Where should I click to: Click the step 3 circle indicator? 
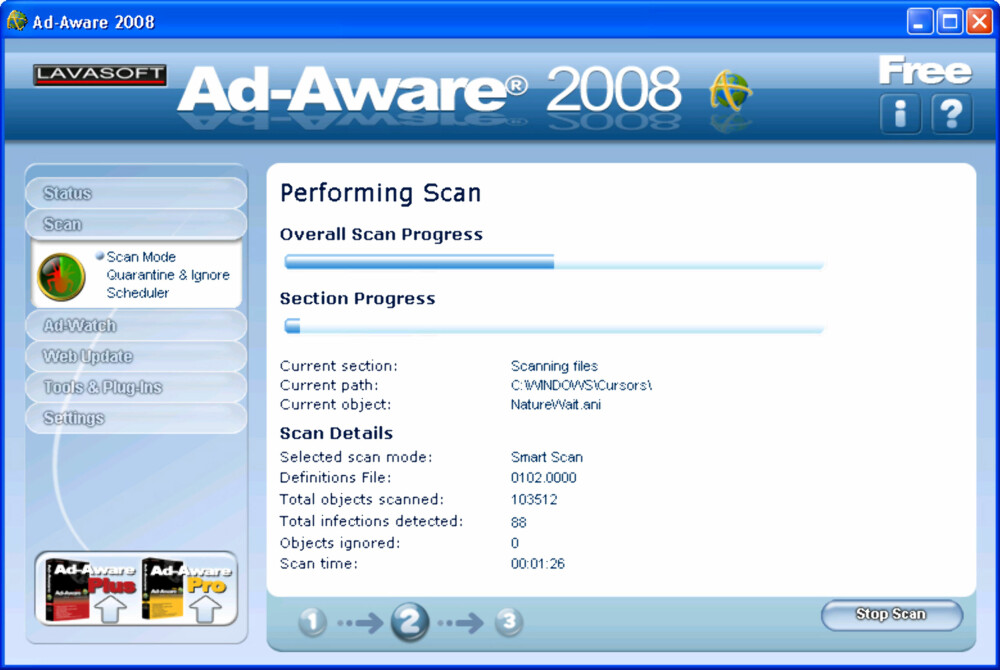tap(508, 622)
